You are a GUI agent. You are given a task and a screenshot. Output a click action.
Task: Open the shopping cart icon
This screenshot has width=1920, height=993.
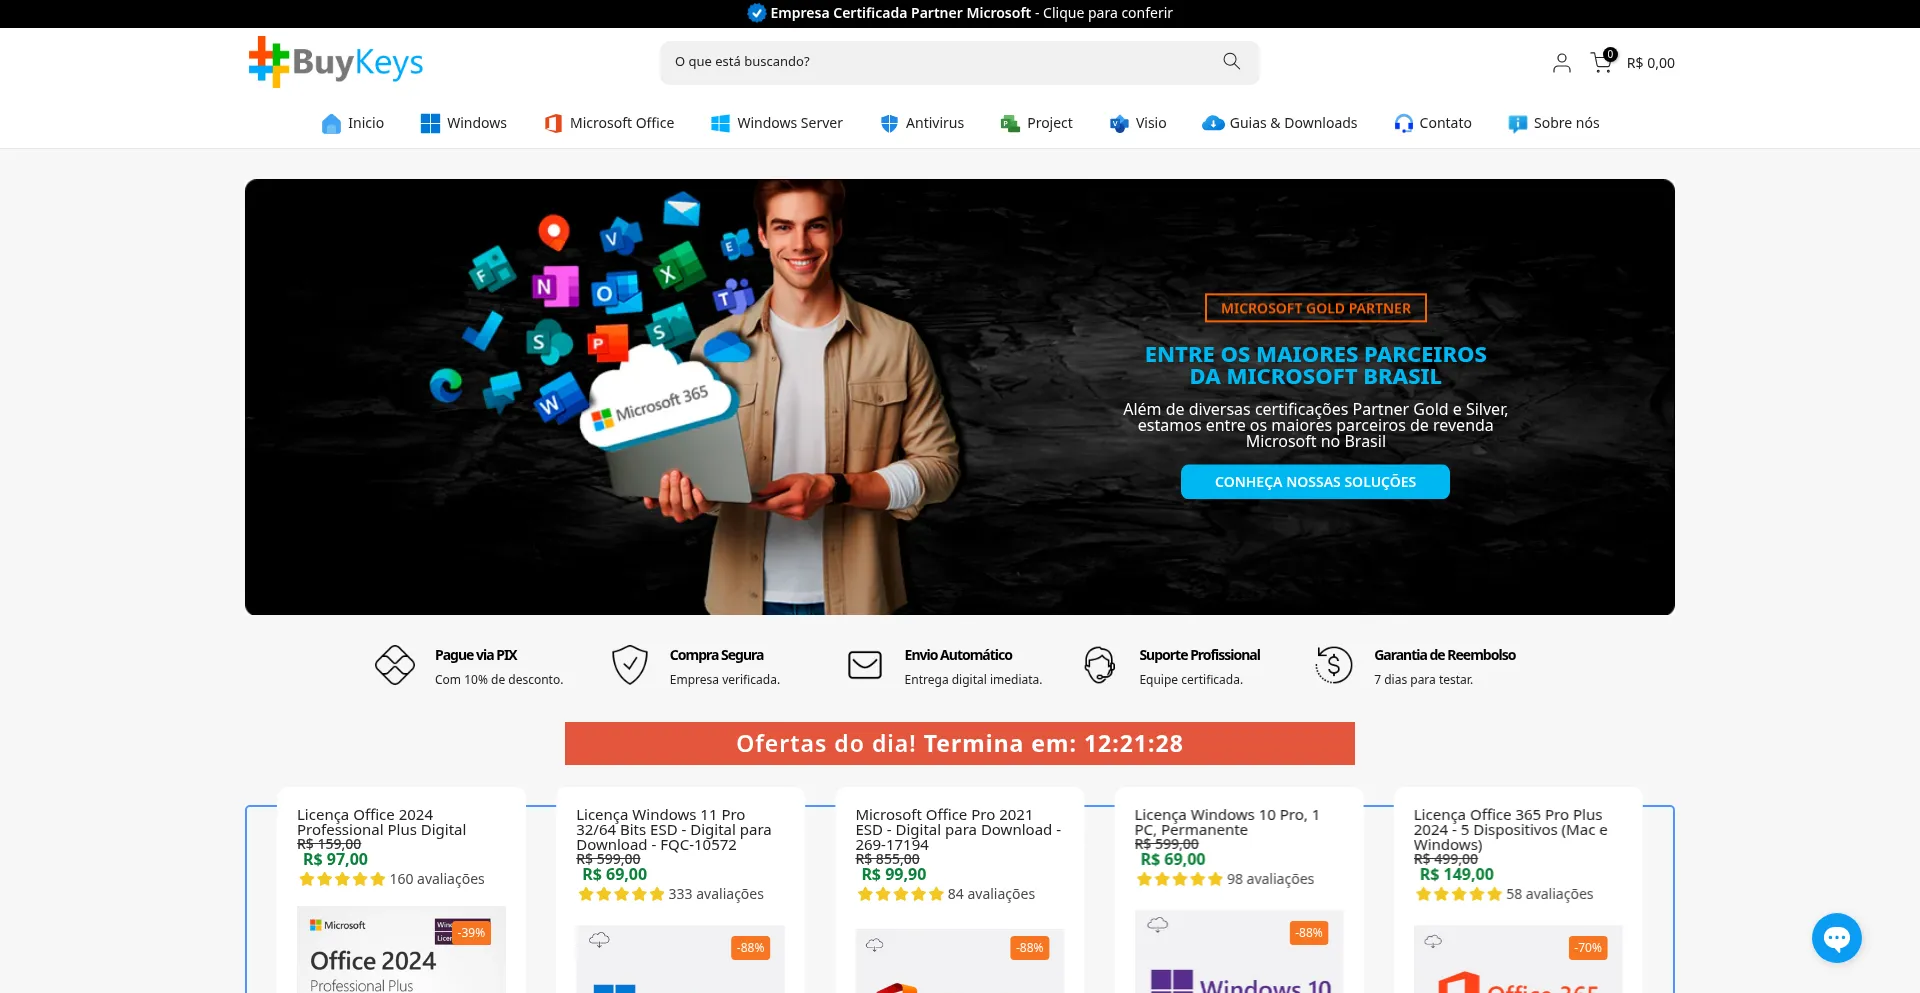pos(1602,62)
